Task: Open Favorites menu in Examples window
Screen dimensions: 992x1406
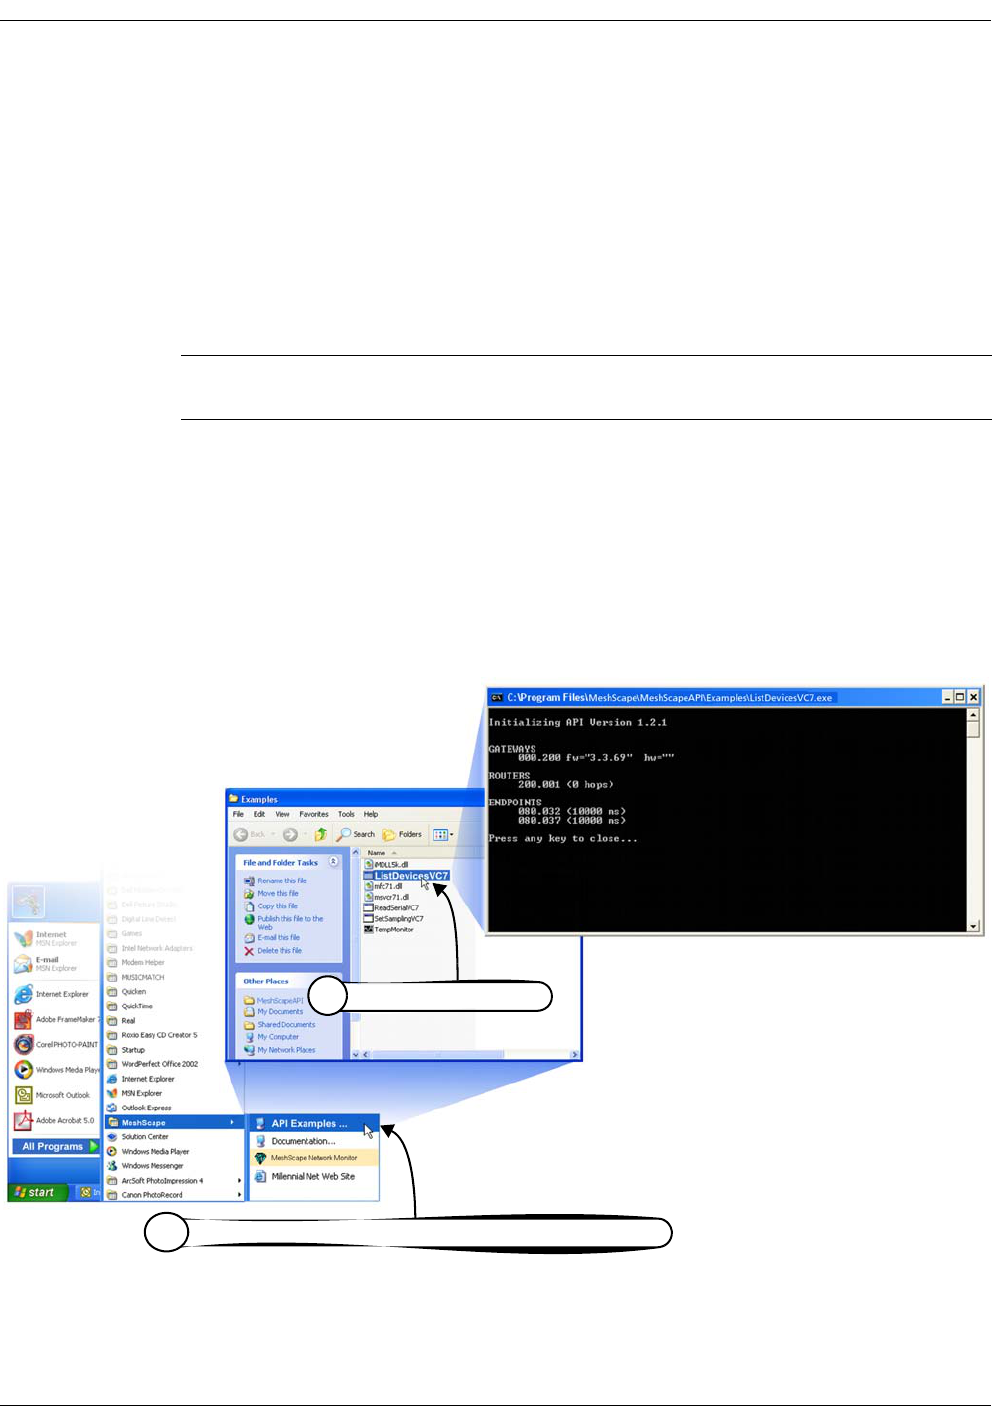Action: [x=314, y=814]
